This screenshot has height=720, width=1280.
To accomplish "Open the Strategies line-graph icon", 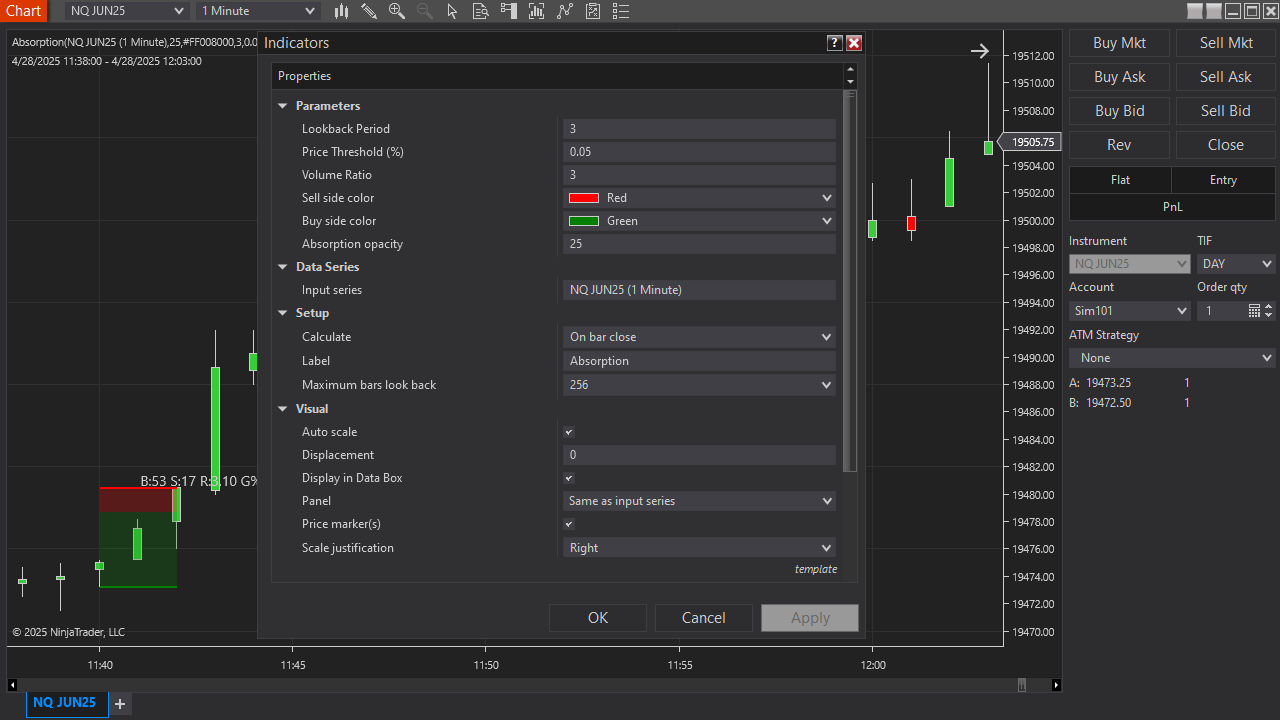I will click(x=566, y=11).
